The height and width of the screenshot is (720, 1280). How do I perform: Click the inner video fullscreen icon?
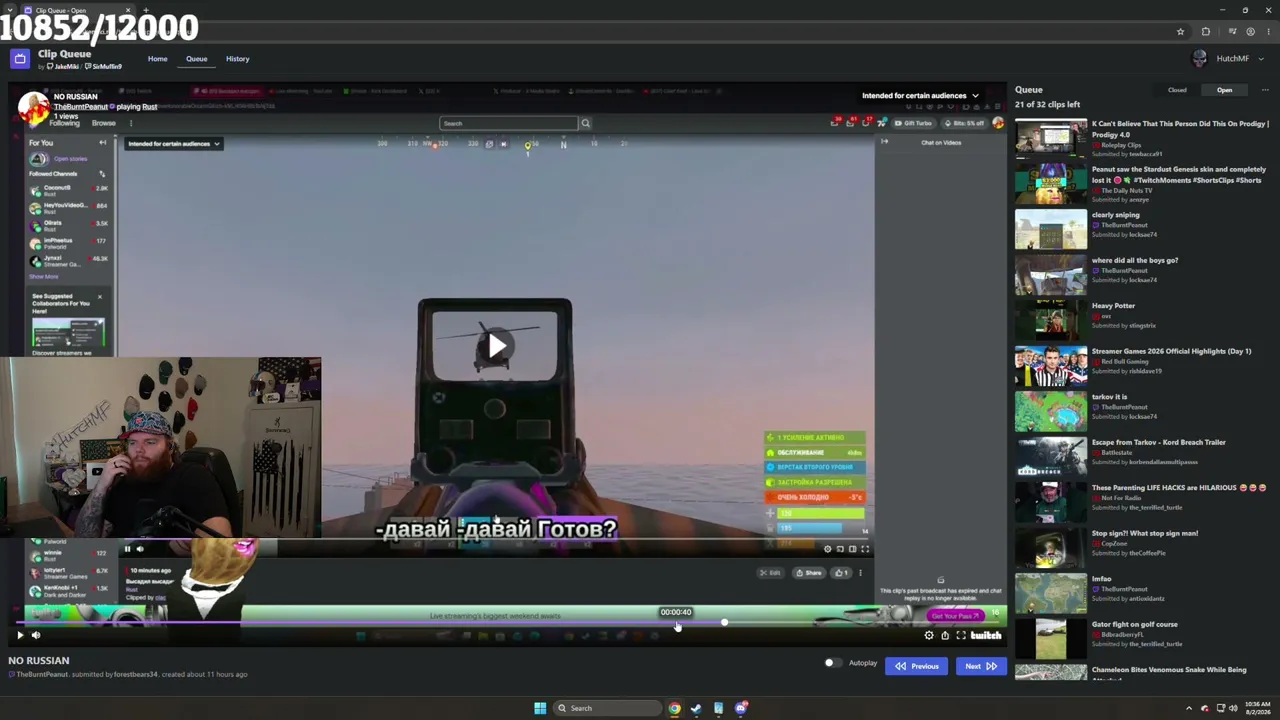point(865,549)
